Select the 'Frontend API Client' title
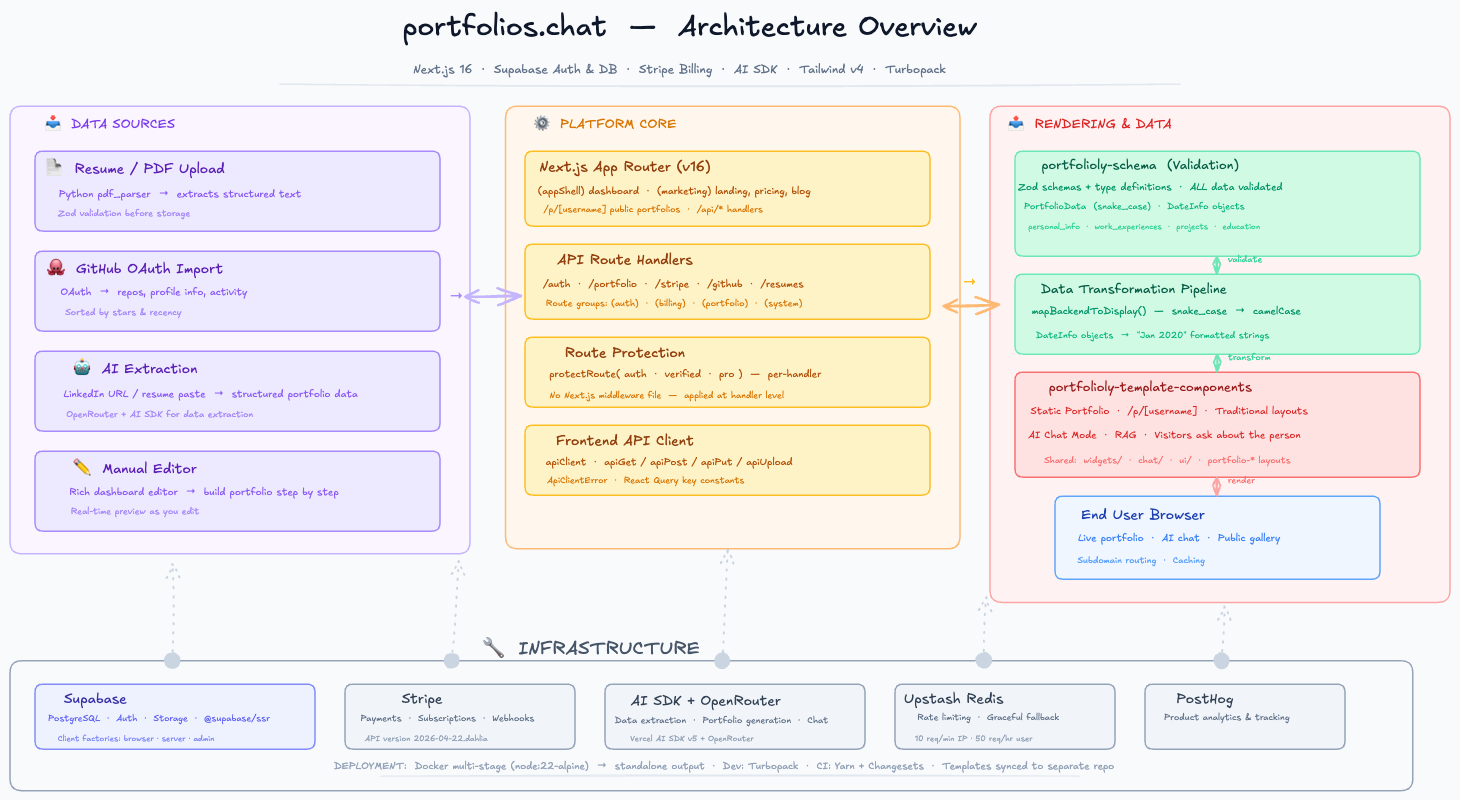This screenshot has height=800, width=1460. (x=625, y=441)
